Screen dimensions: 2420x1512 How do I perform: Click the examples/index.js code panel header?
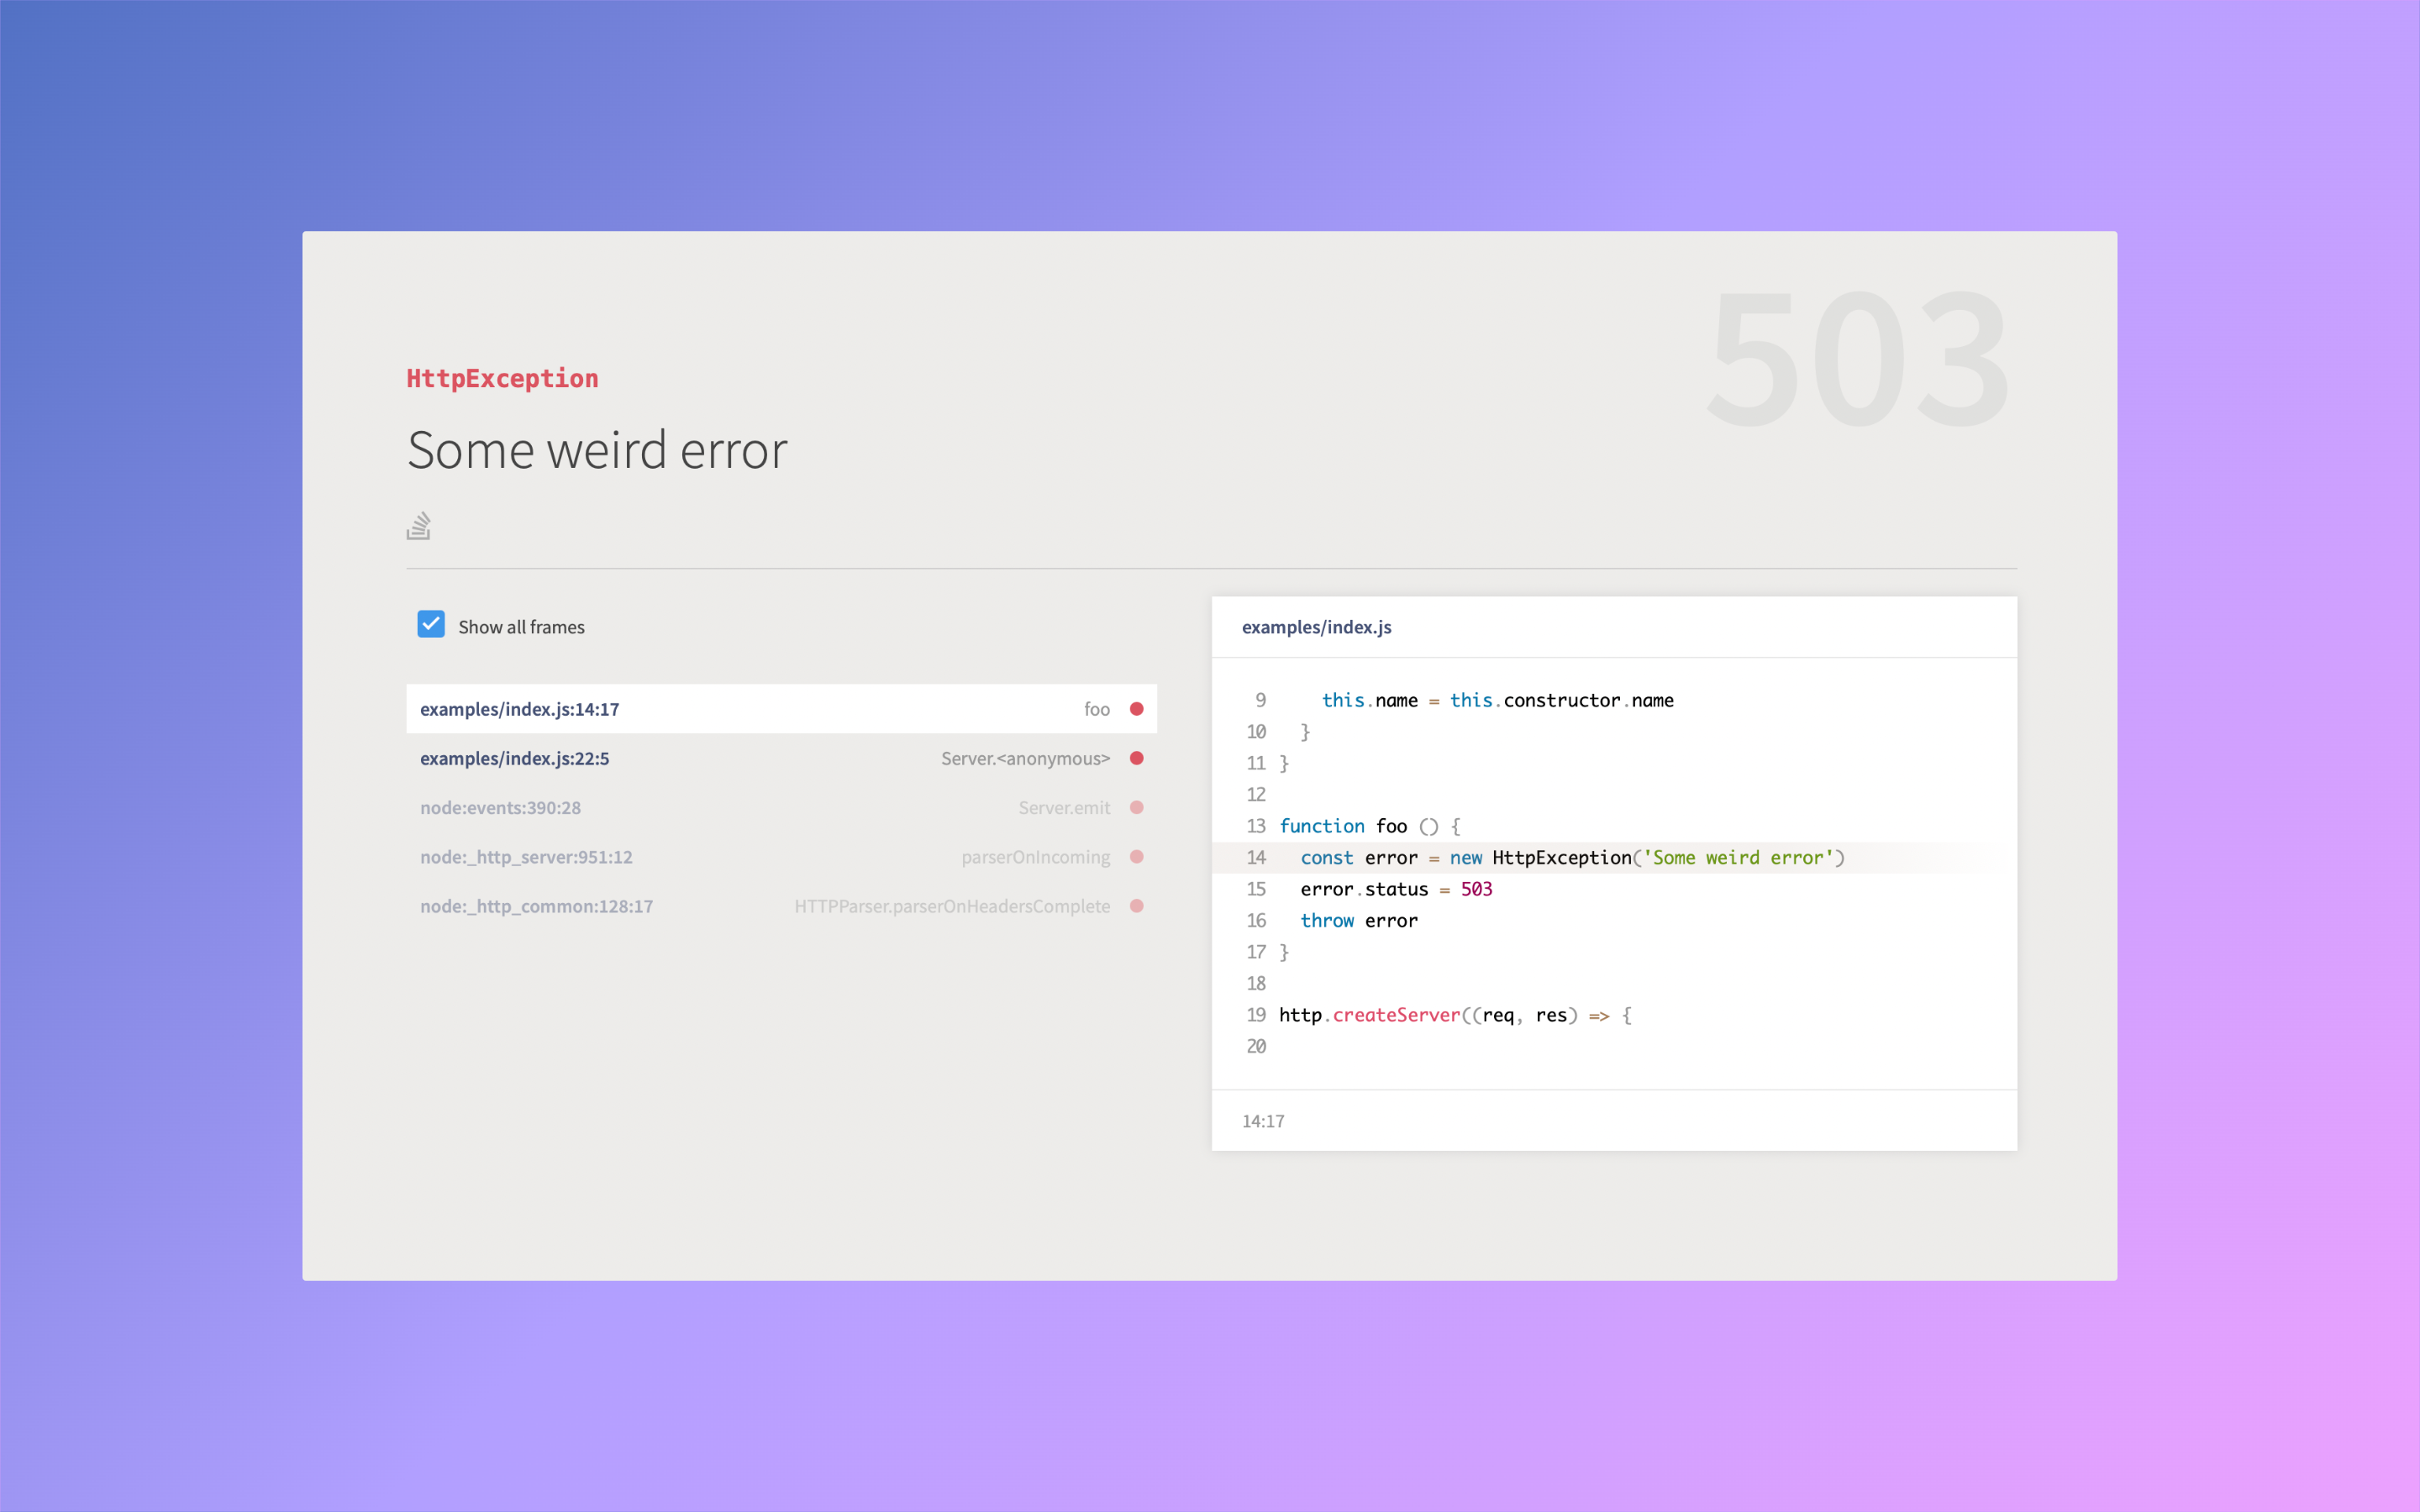point(1316,627)
